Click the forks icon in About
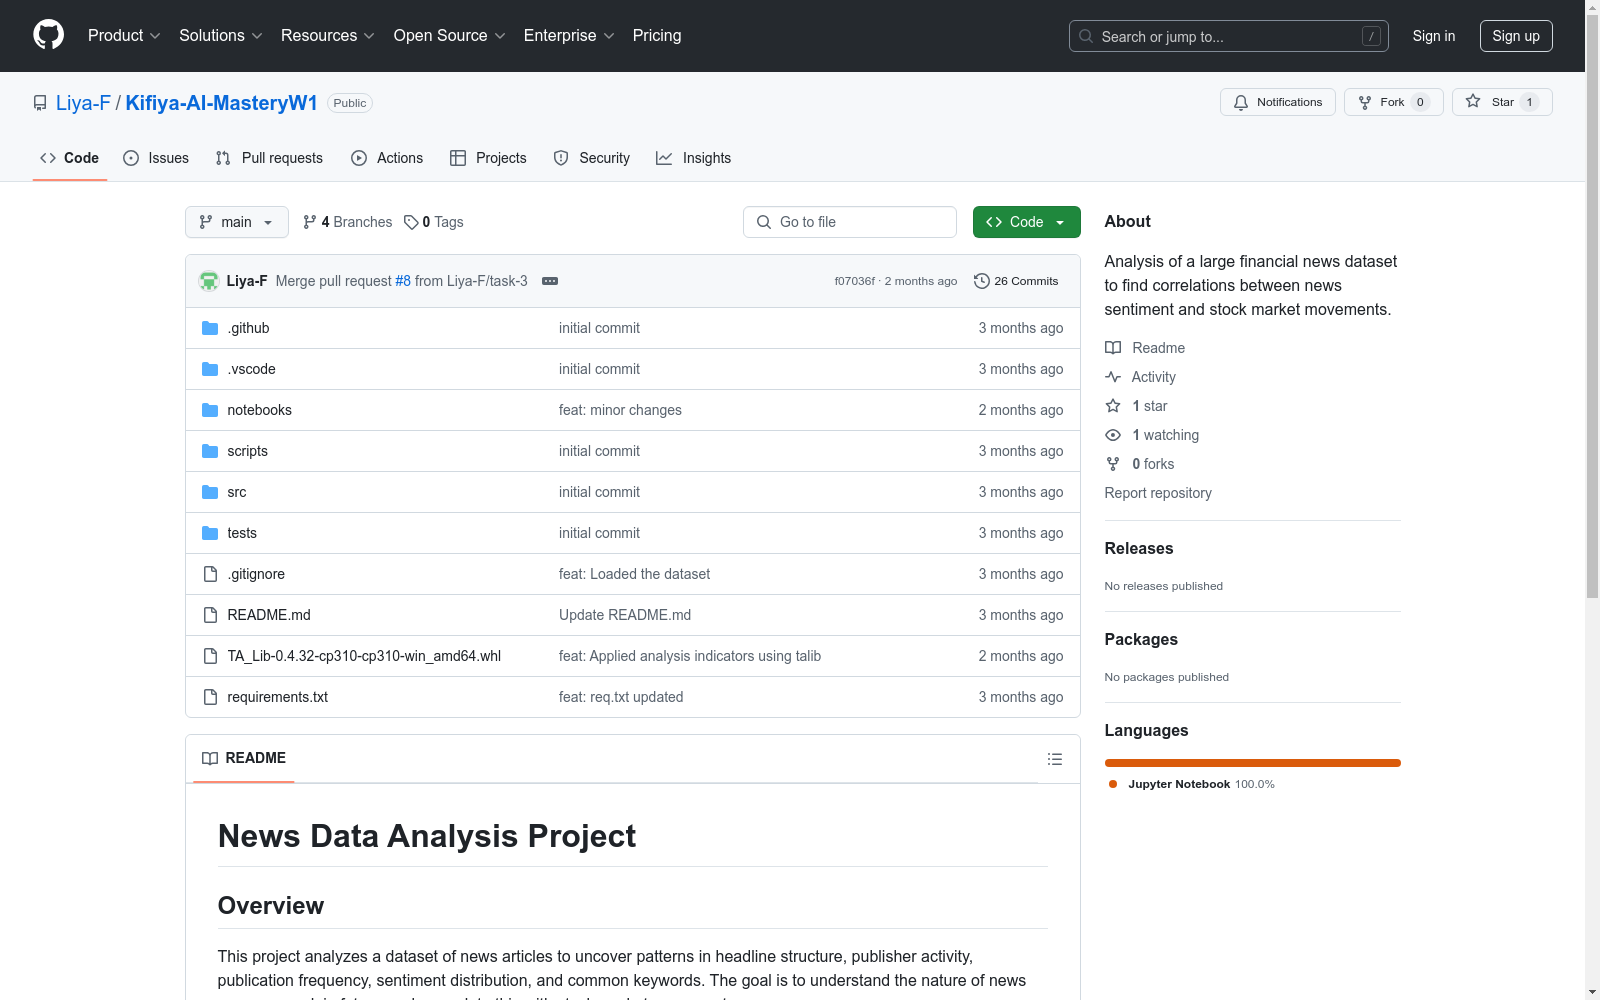 (1113, 464)
